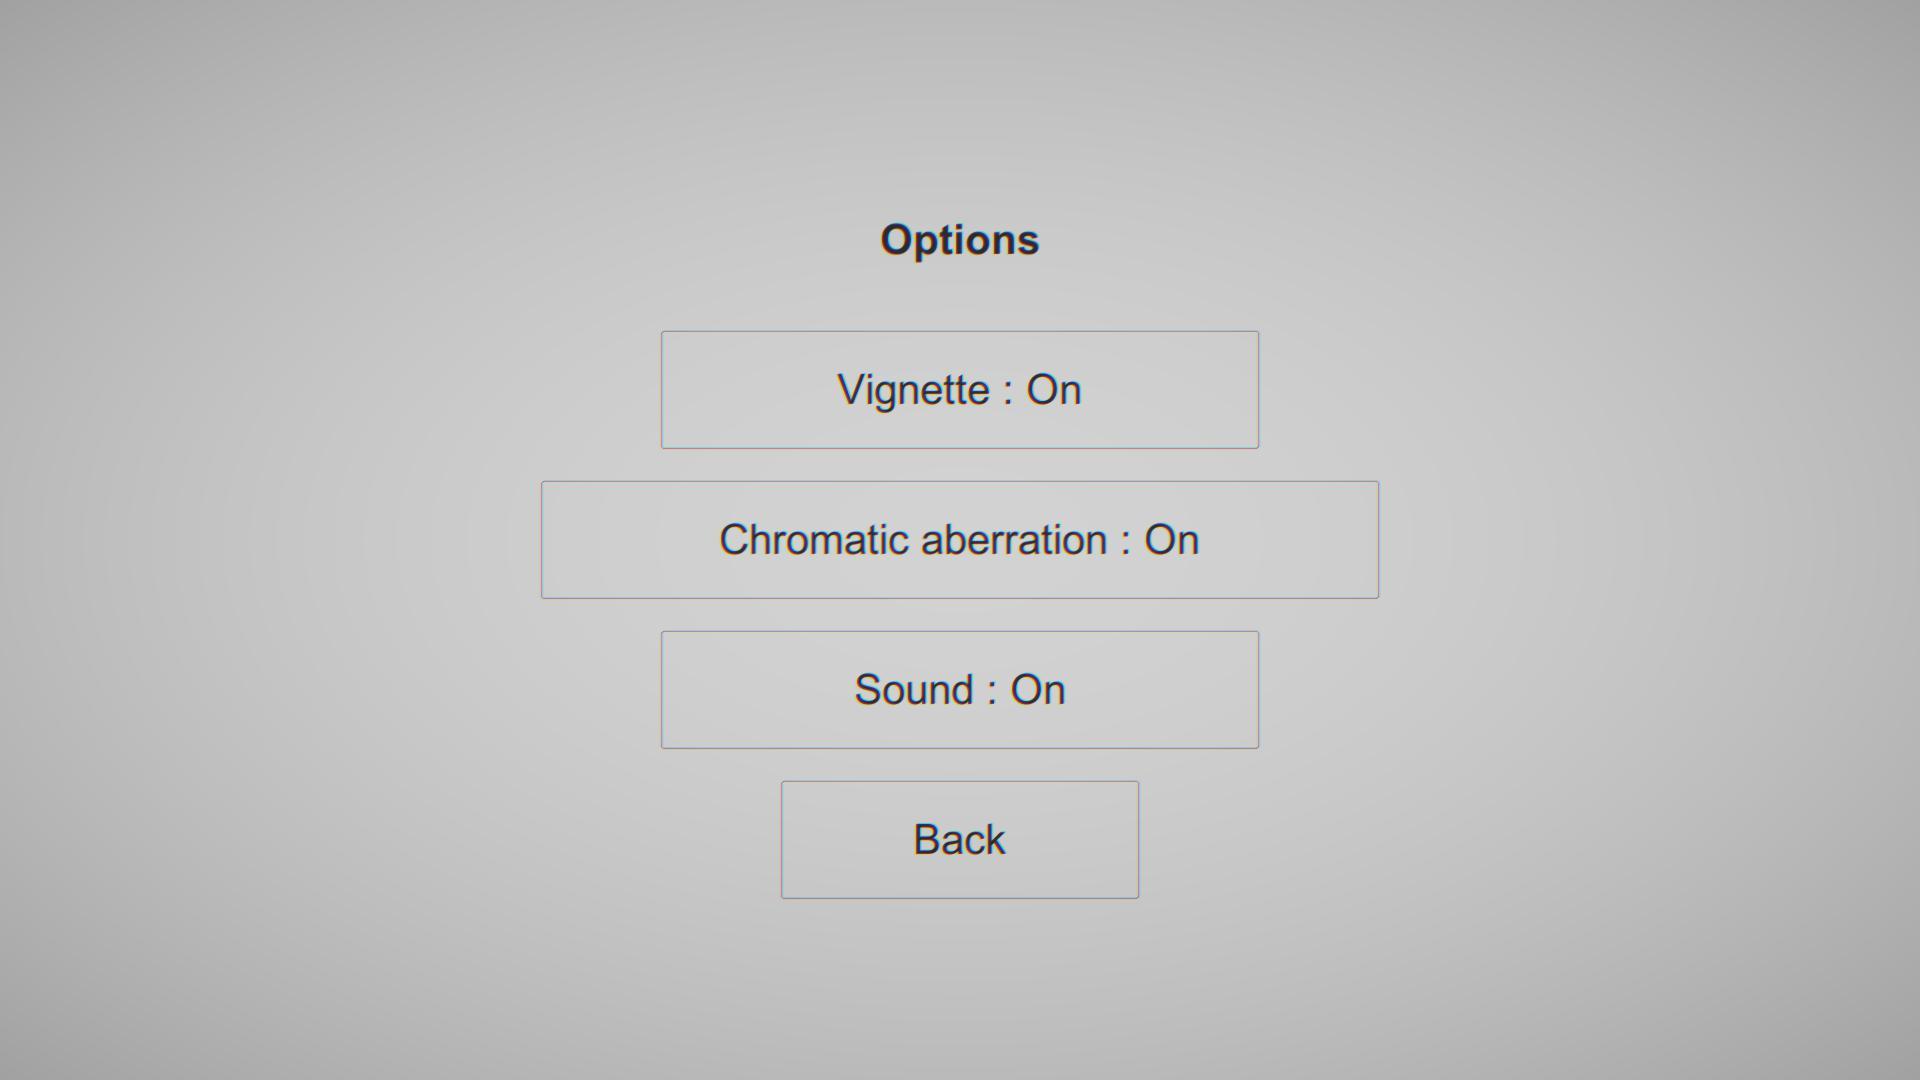This screenshot has width=1920, height=1080.
Task: Change the Vignette post-processing setting
Action: click(x=960, y=390)
